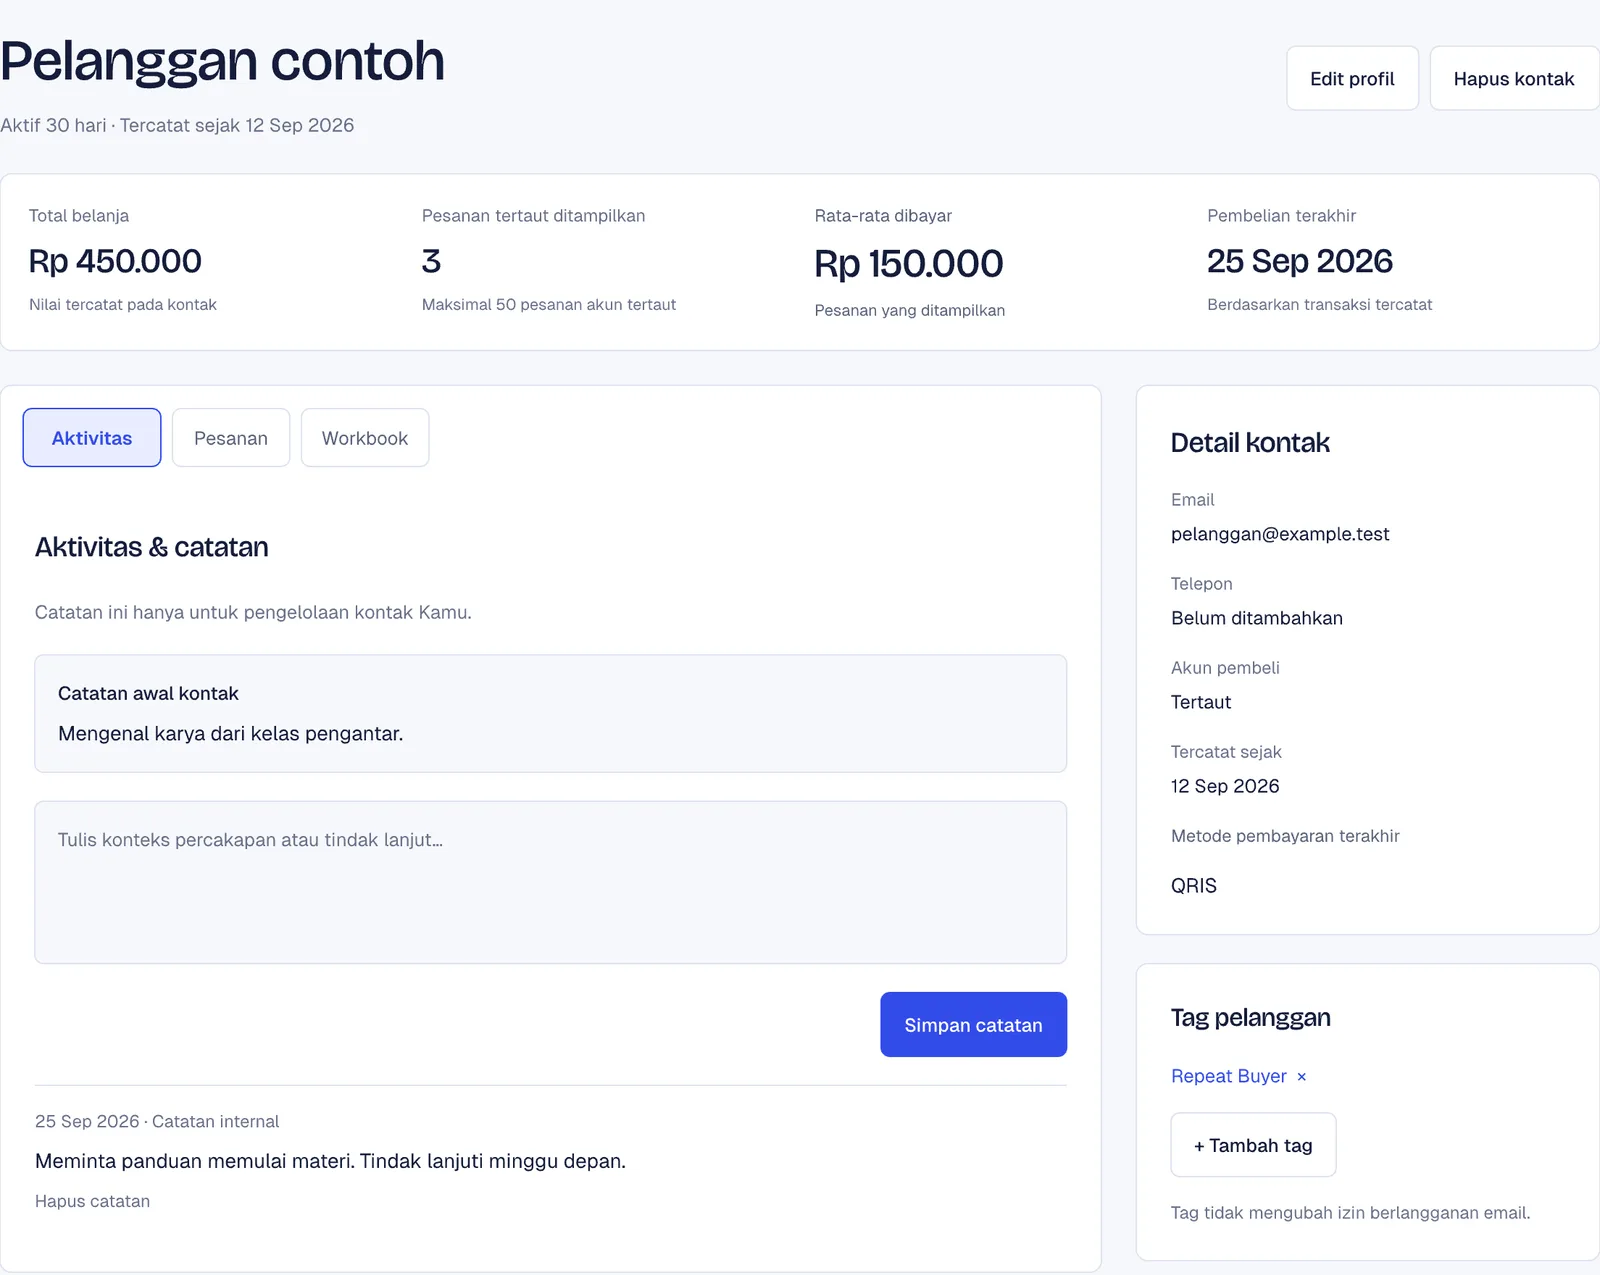The width and height of the screenshot is (1600, 1275).
Task: Click the Akun pembeli value Tertaut
Action: pyautogui.click(x=1201, y=702)
